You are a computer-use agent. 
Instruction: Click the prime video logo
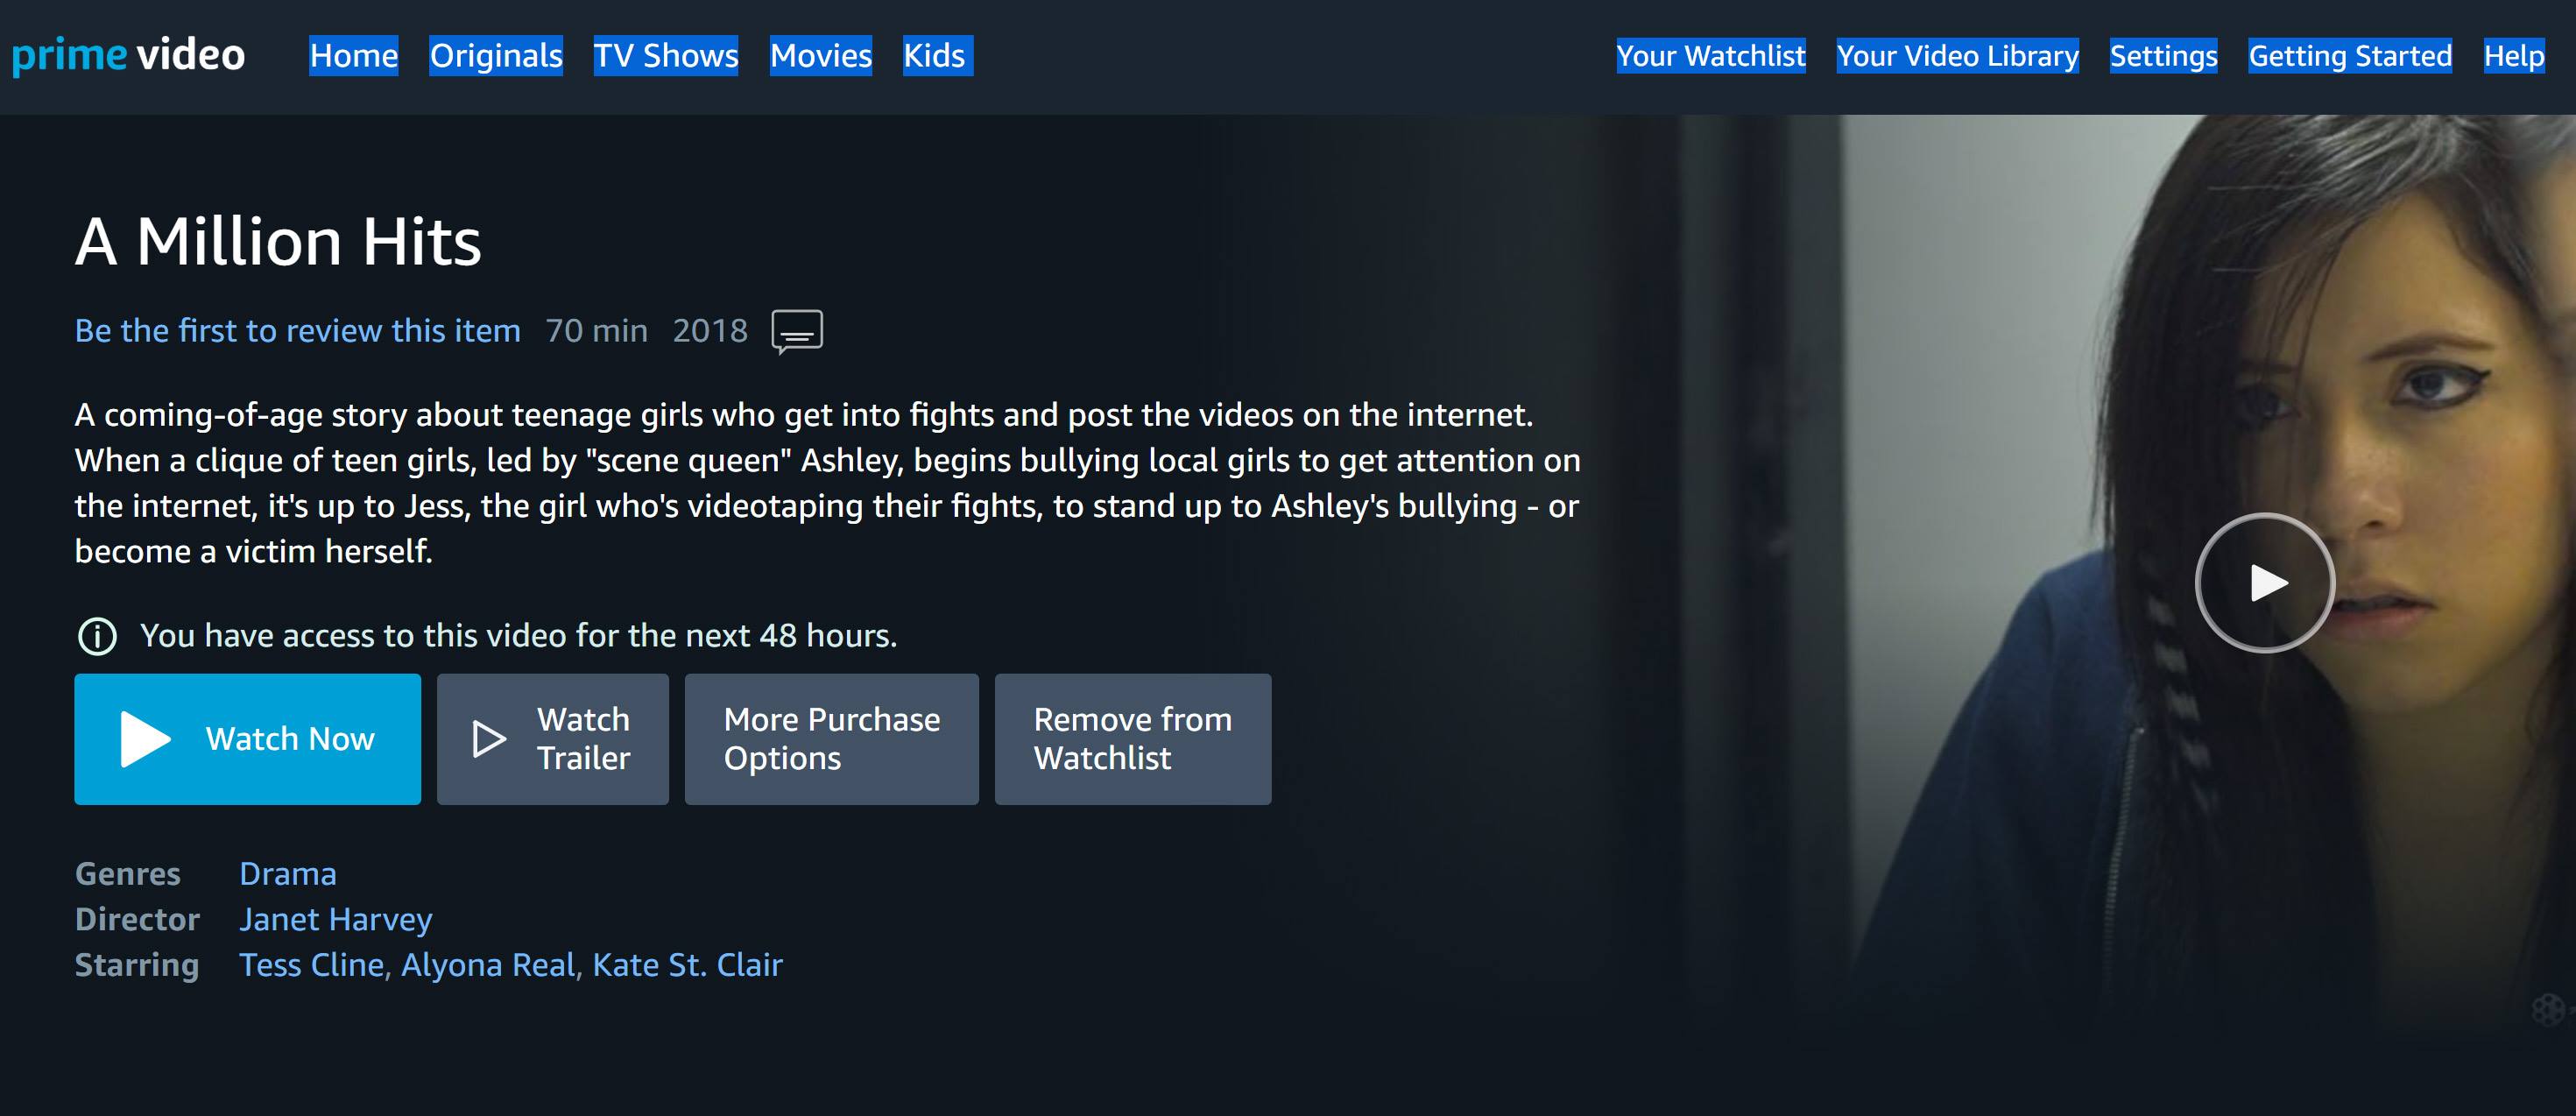point(128,55)
